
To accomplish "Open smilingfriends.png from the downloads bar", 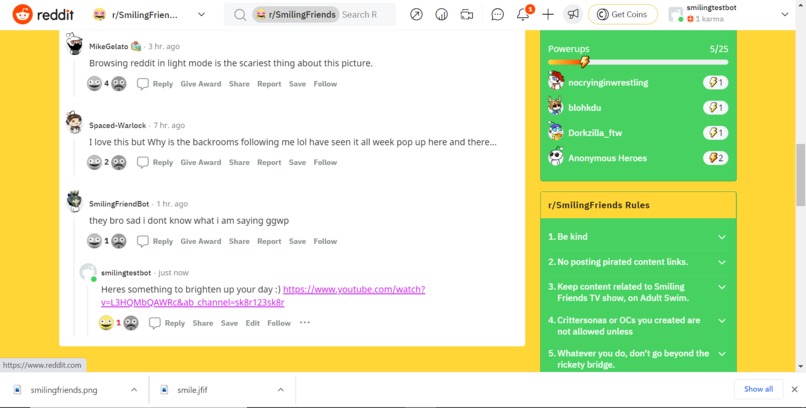I will 64,390.
